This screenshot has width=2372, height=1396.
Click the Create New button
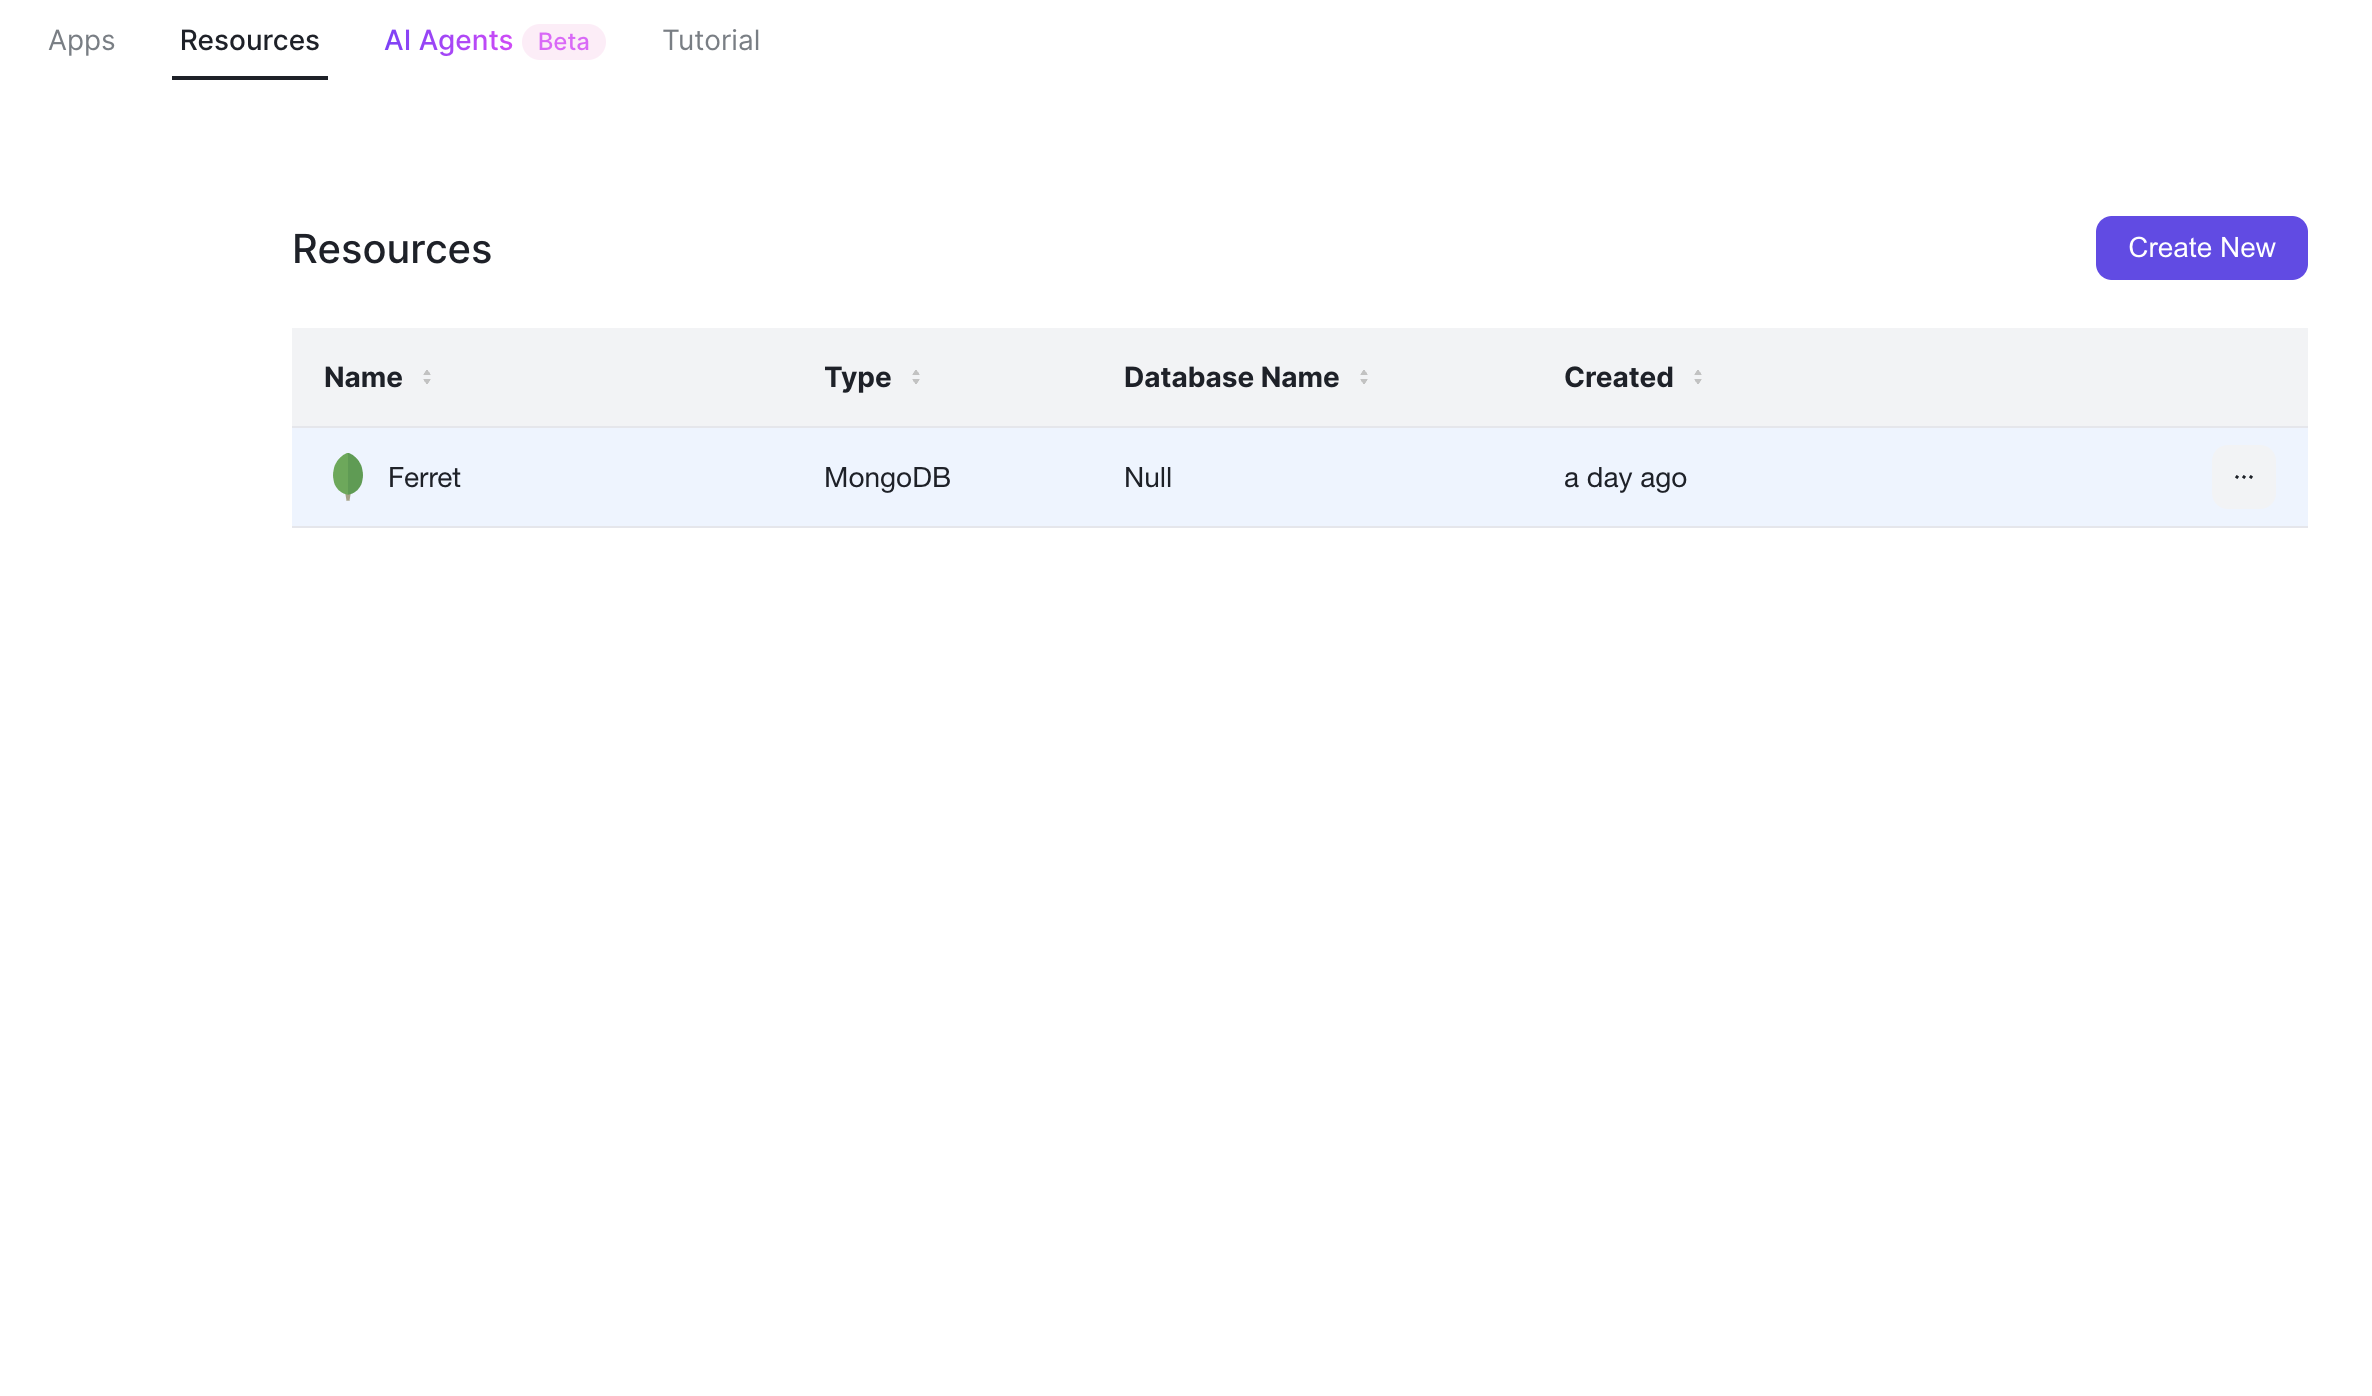[2201, 247]
